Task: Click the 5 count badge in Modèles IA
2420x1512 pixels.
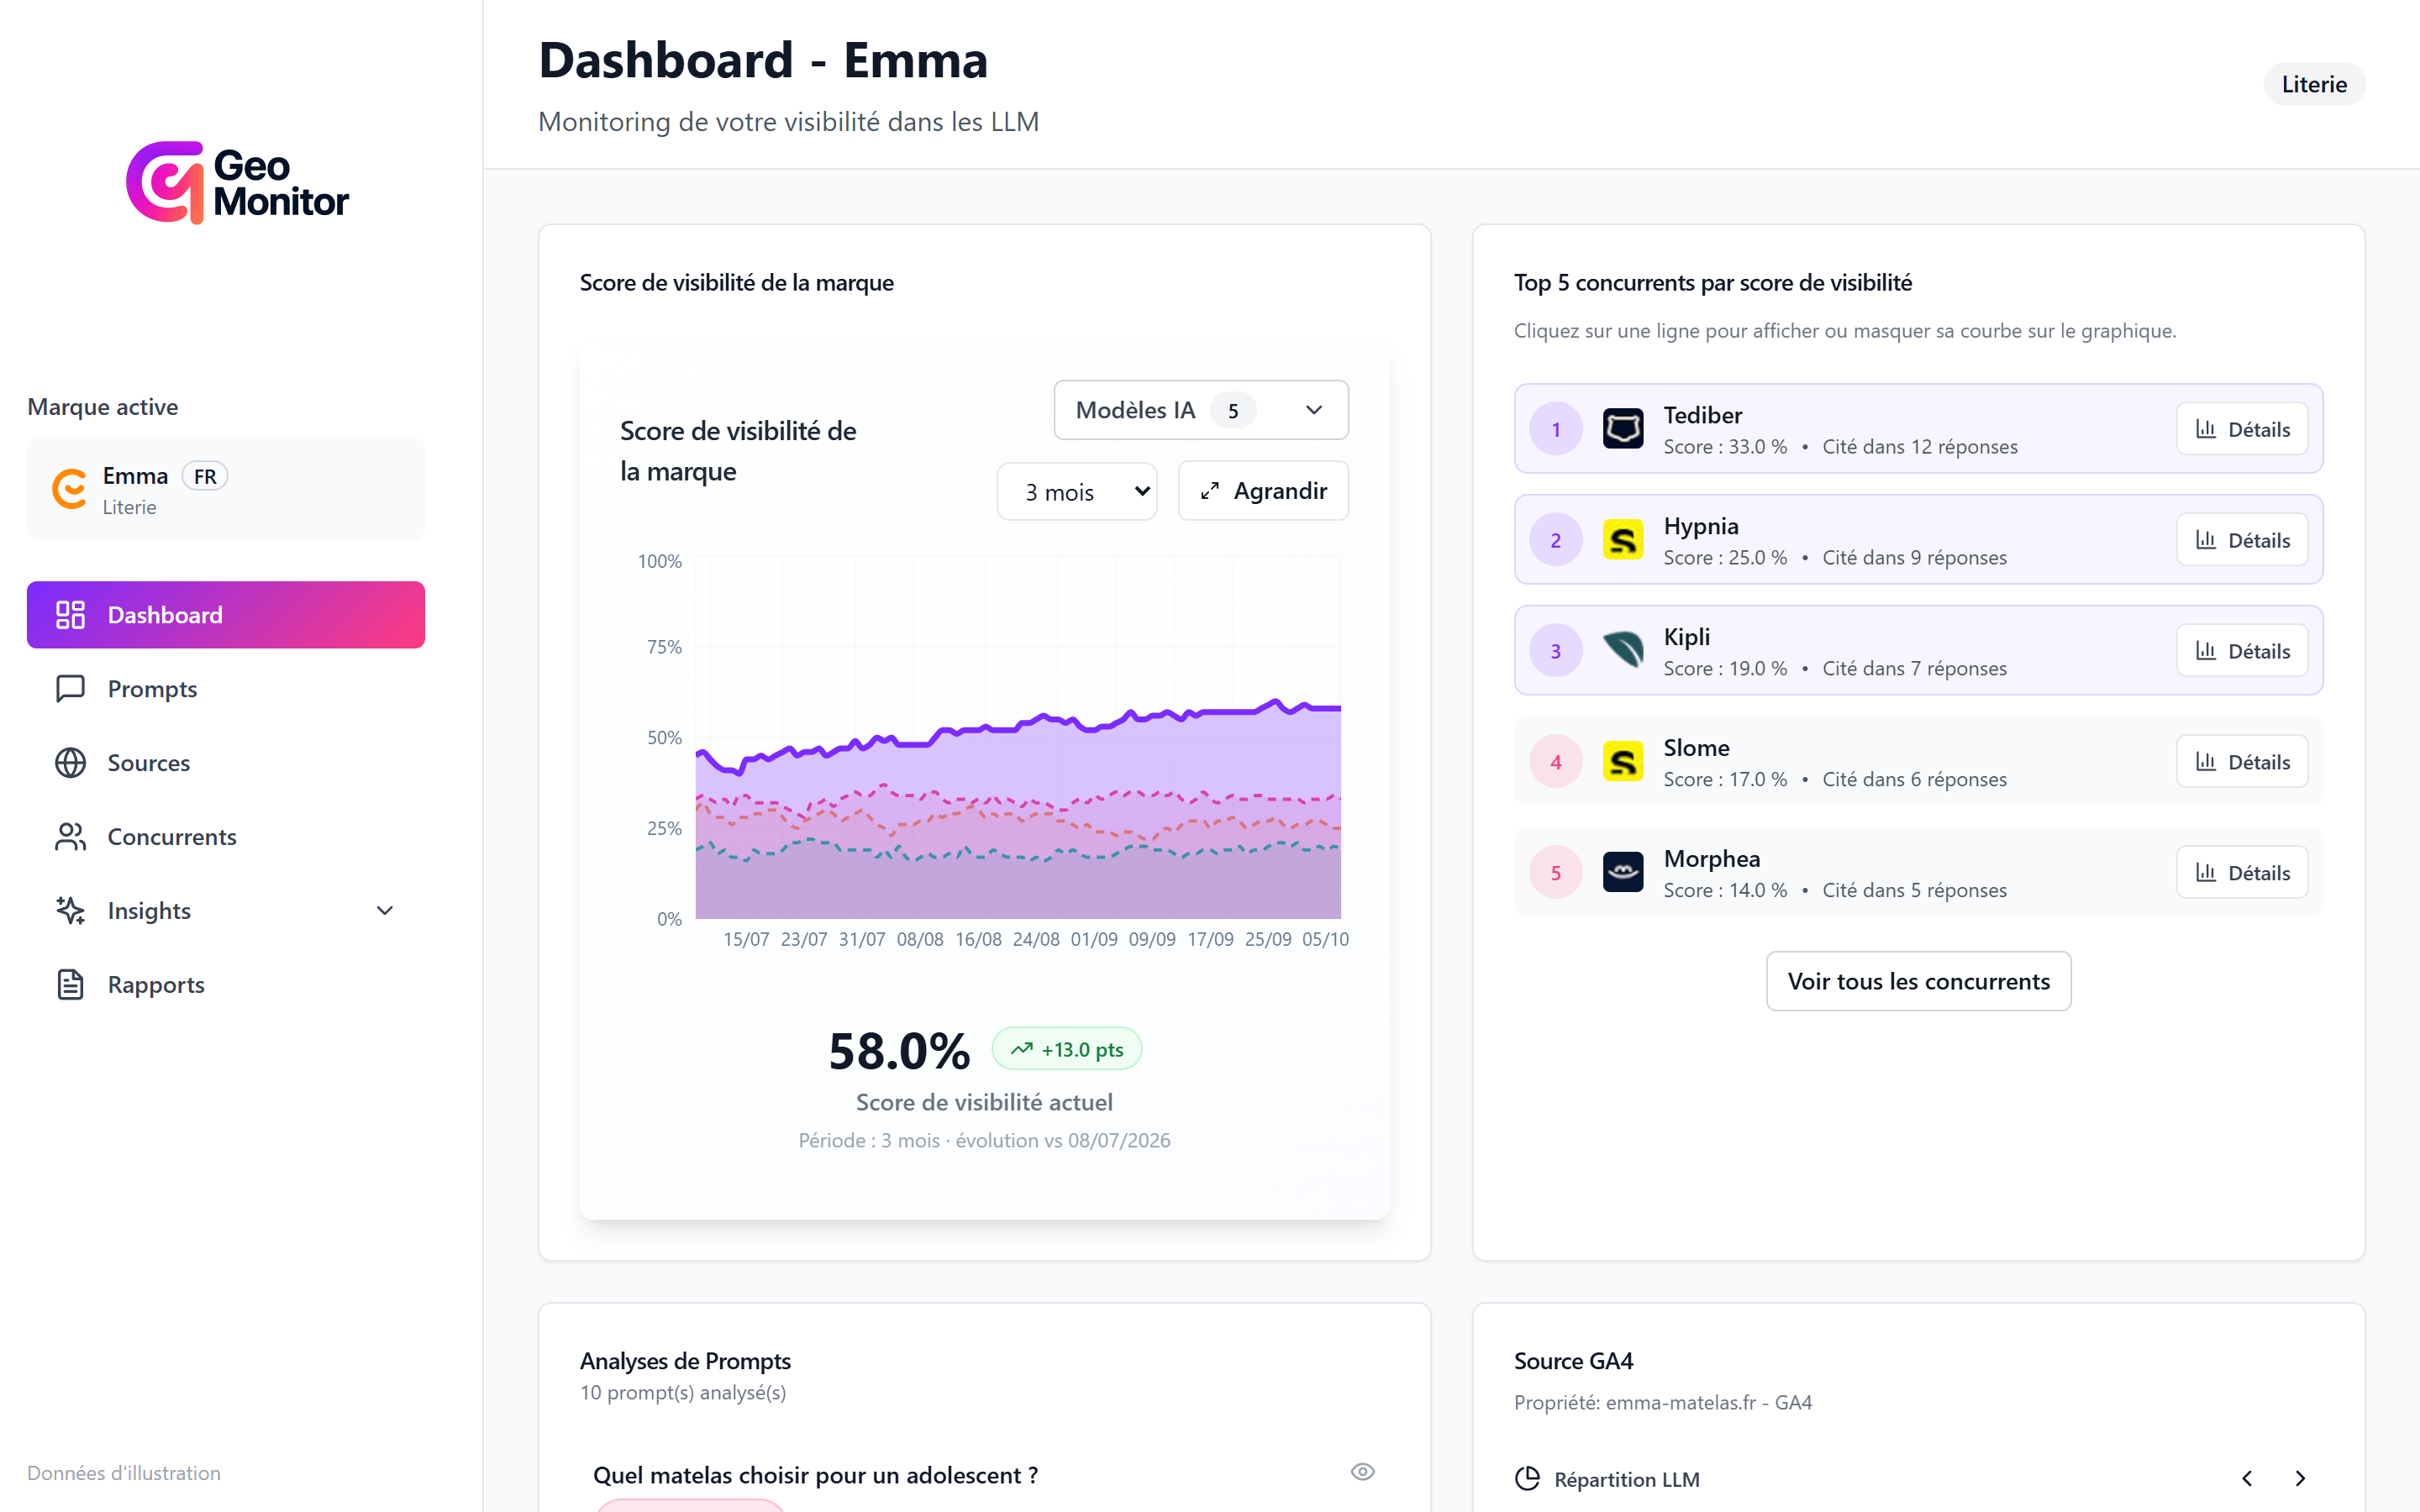Action: (1233, 410)
